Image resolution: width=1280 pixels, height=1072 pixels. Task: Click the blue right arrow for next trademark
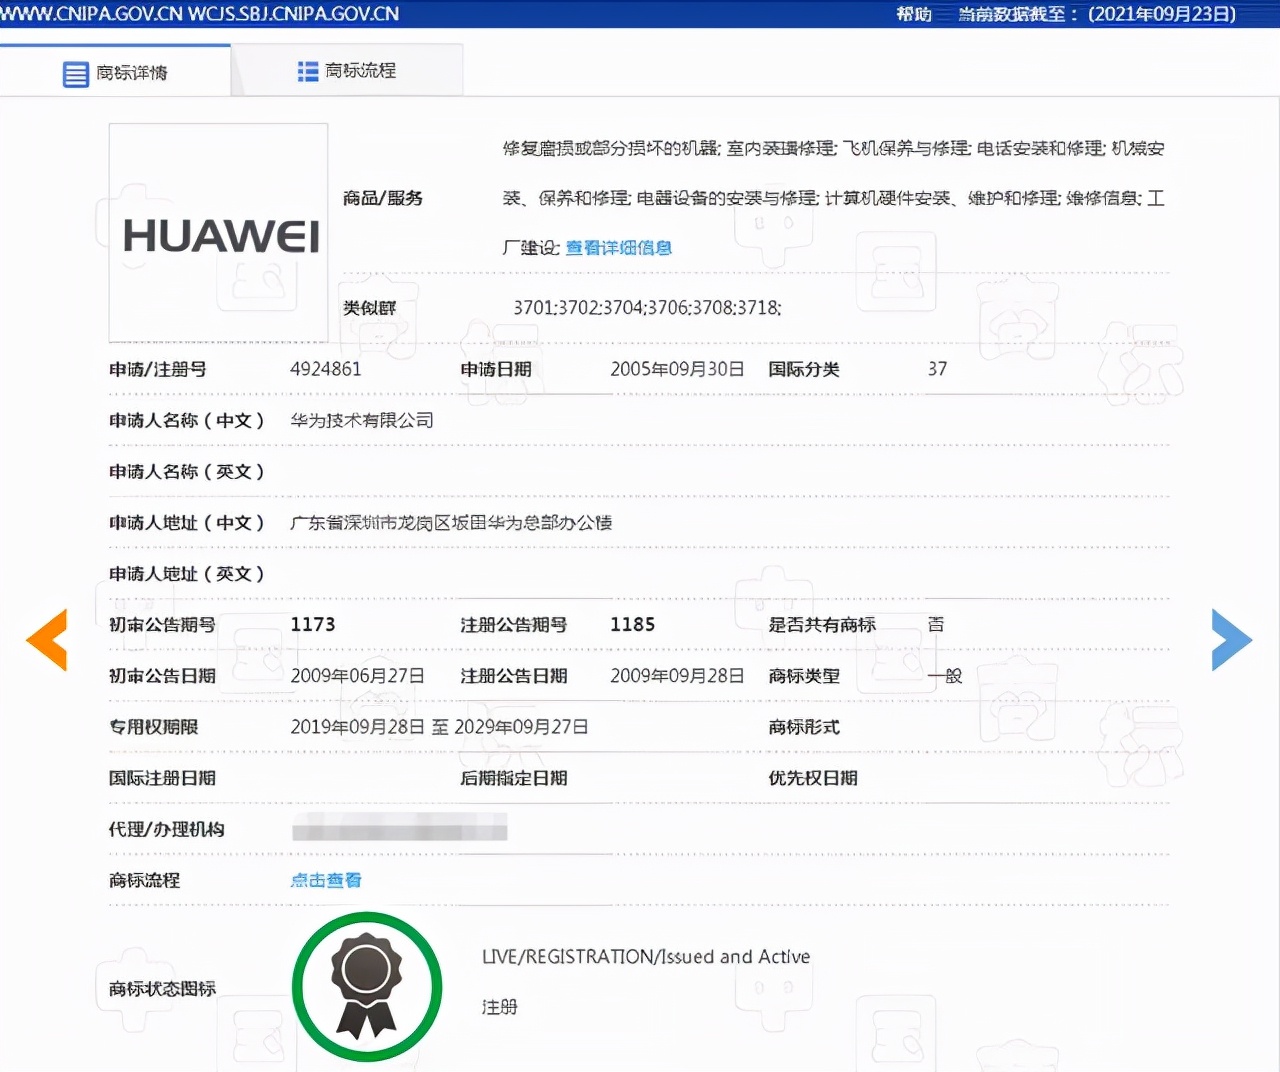click(1232, 639)
